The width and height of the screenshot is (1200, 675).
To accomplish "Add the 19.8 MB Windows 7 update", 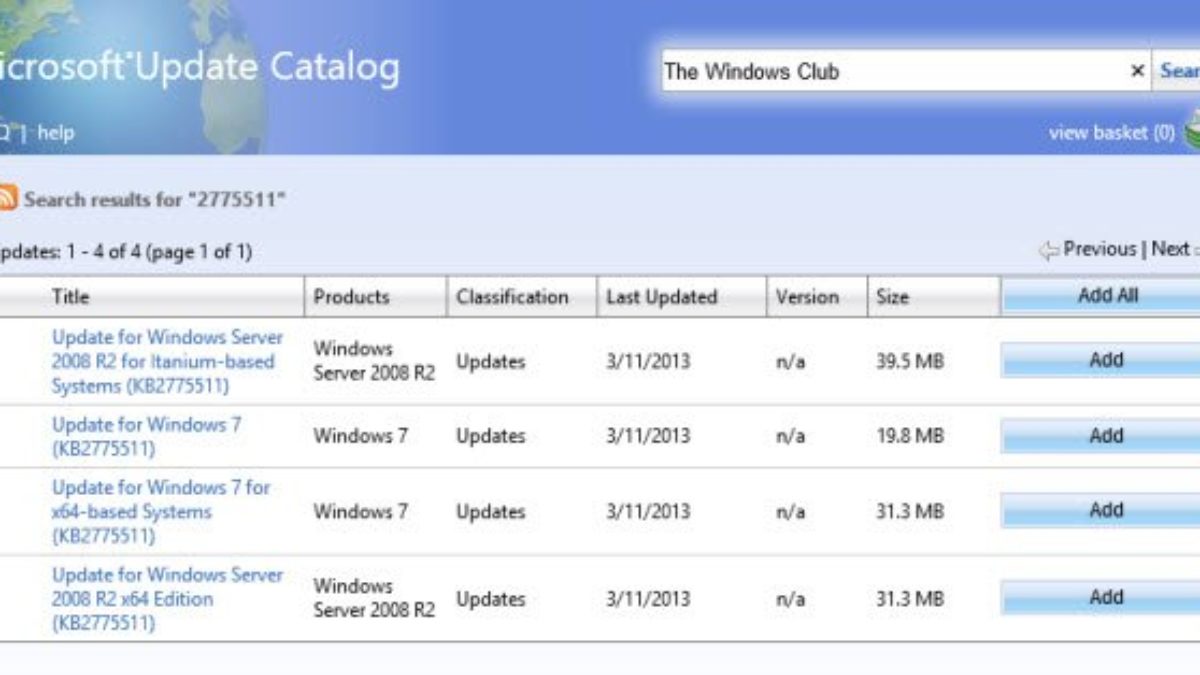I will click(1105, 436).
